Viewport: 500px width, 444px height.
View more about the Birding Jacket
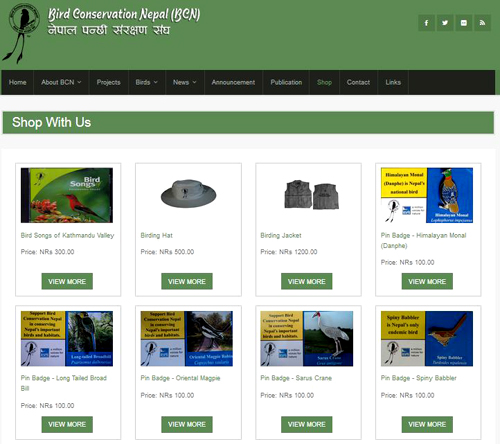(x=307, y=282)
